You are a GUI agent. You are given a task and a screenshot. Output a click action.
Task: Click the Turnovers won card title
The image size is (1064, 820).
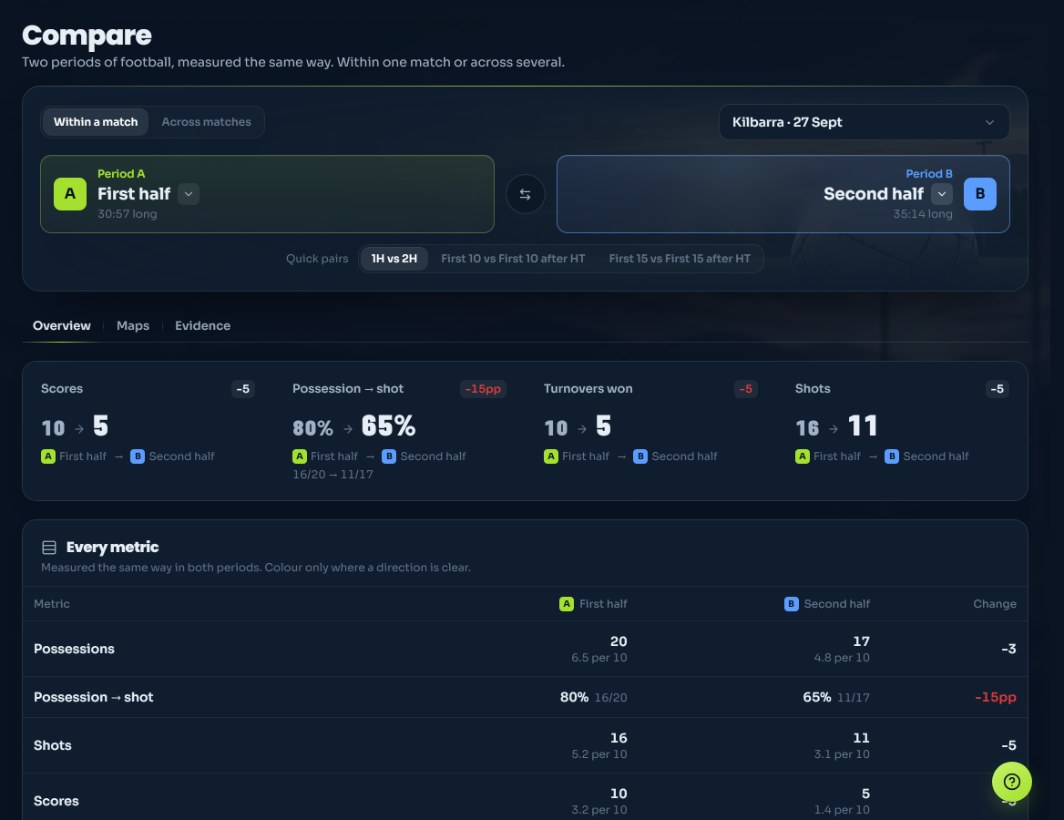click(588, 388)
